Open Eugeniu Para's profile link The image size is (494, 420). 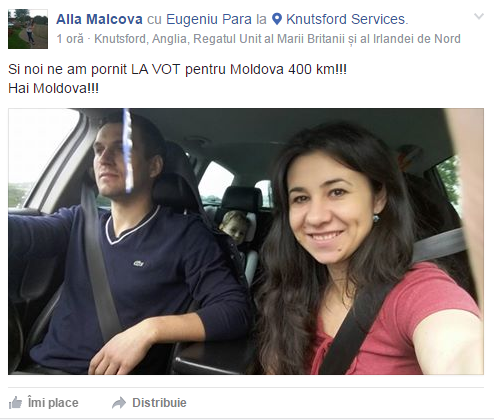pos(209,19)
